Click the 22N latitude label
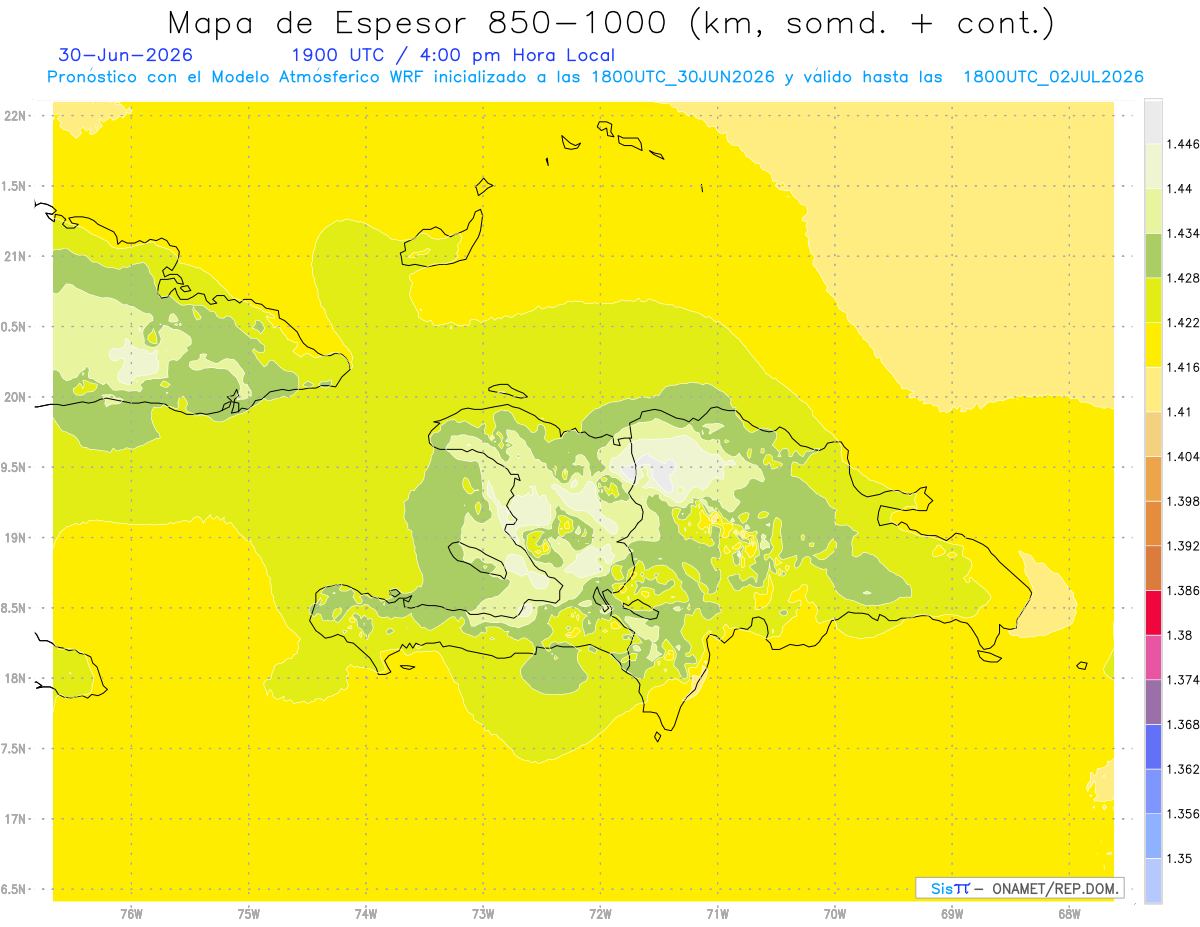 pos(16,116)
